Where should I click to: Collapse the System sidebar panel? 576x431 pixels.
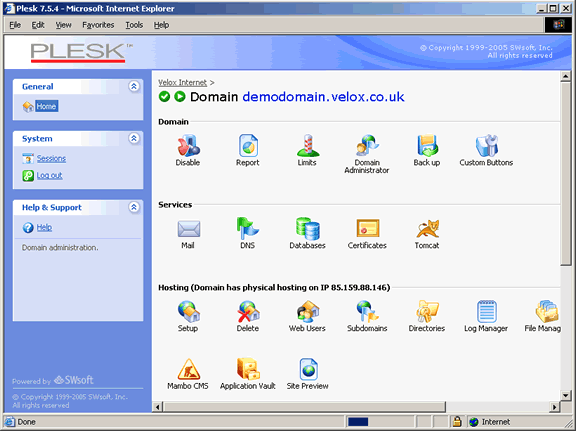(134, 139)
